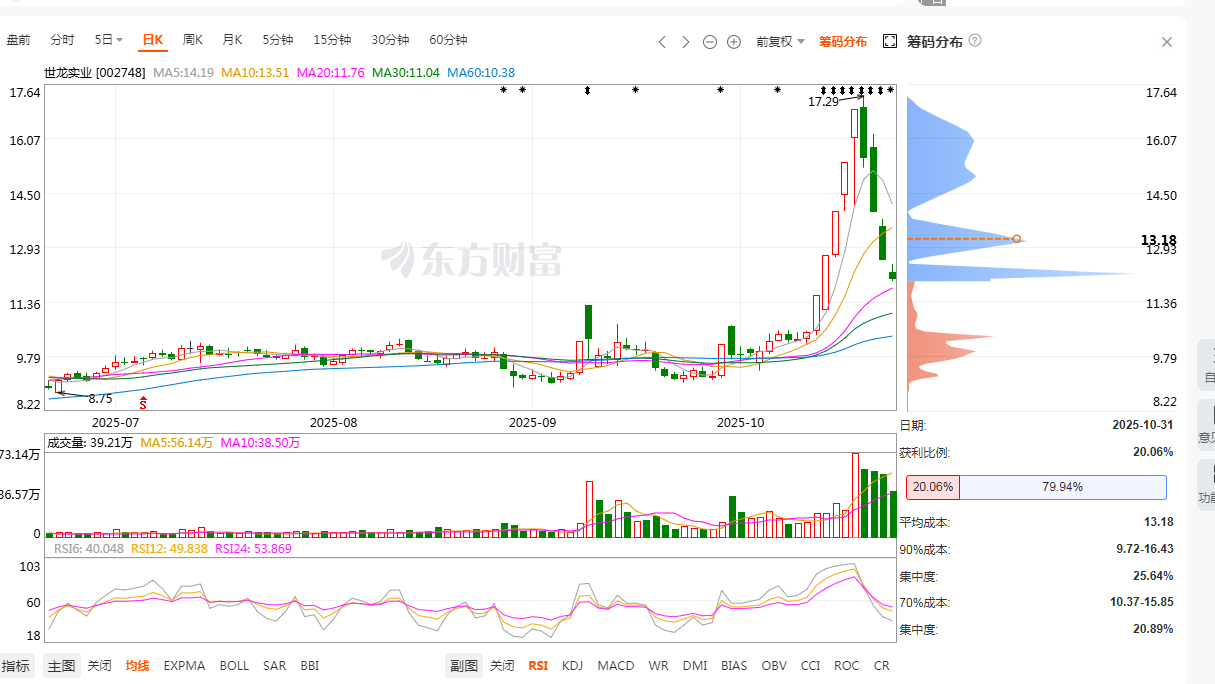Close the 筹码分布 panel
This screenshot has height=684, width=1215.
click(x=1167, y=42)
